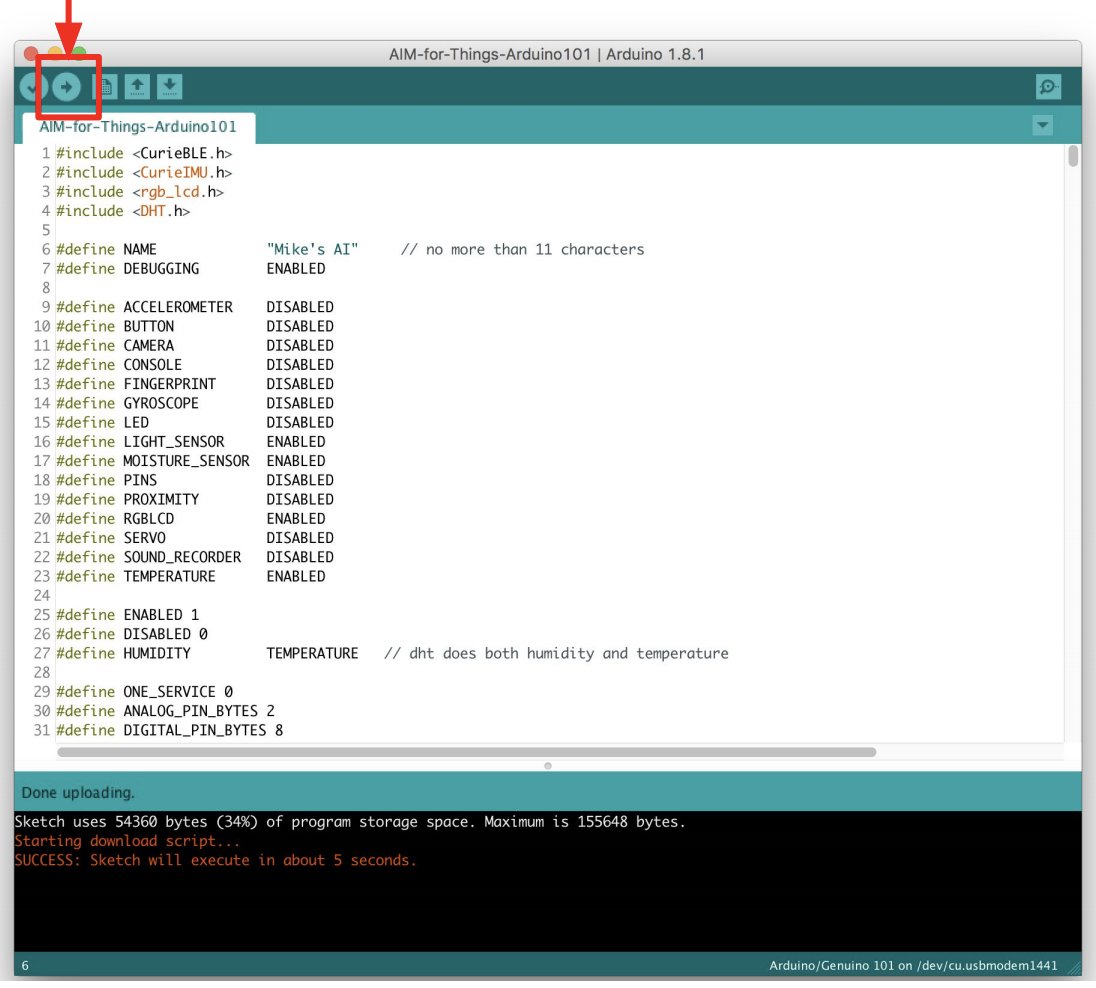Click ENABLED value next to MOISTURE_SENSOR

296,461
